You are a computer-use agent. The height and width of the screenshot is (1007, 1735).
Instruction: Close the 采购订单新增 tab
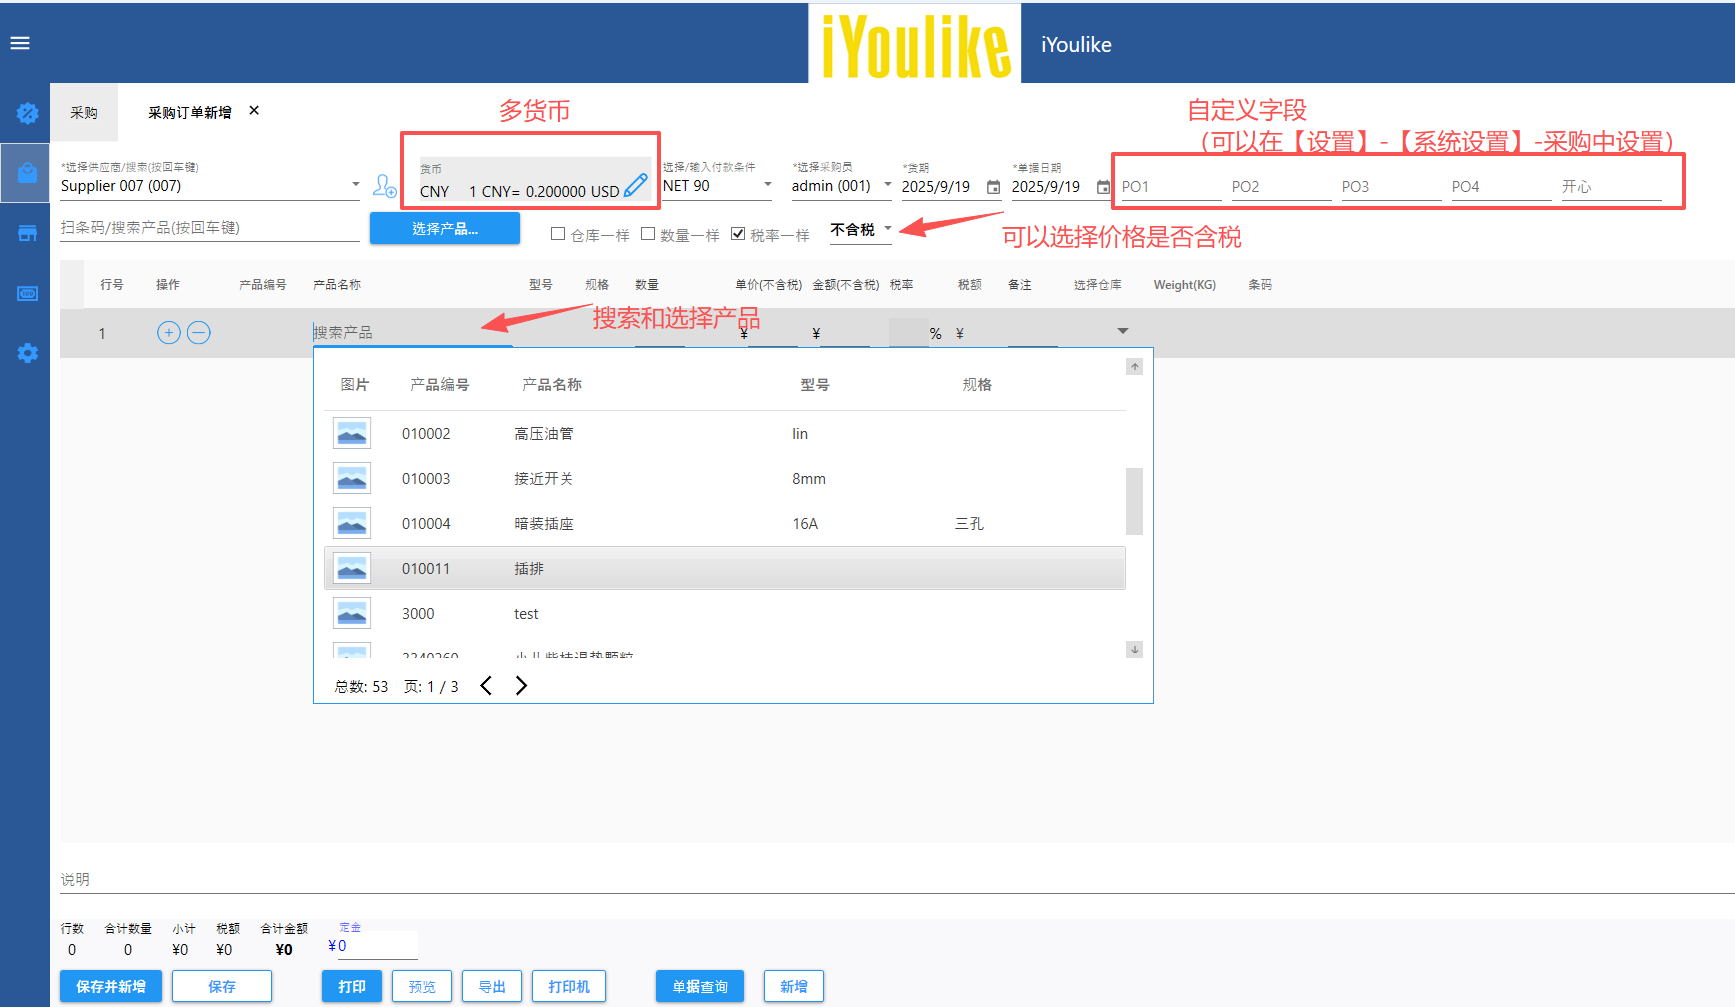(x=254, y=111)
